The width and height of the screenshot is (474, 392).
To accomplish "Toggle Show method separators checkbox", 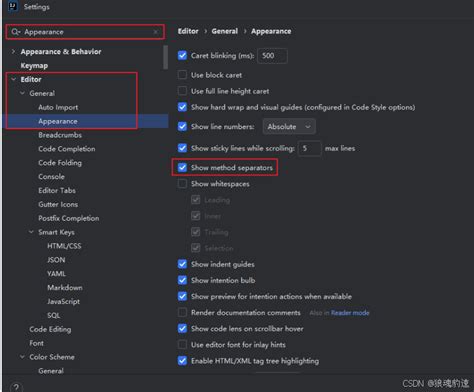I will click(182, 167).
